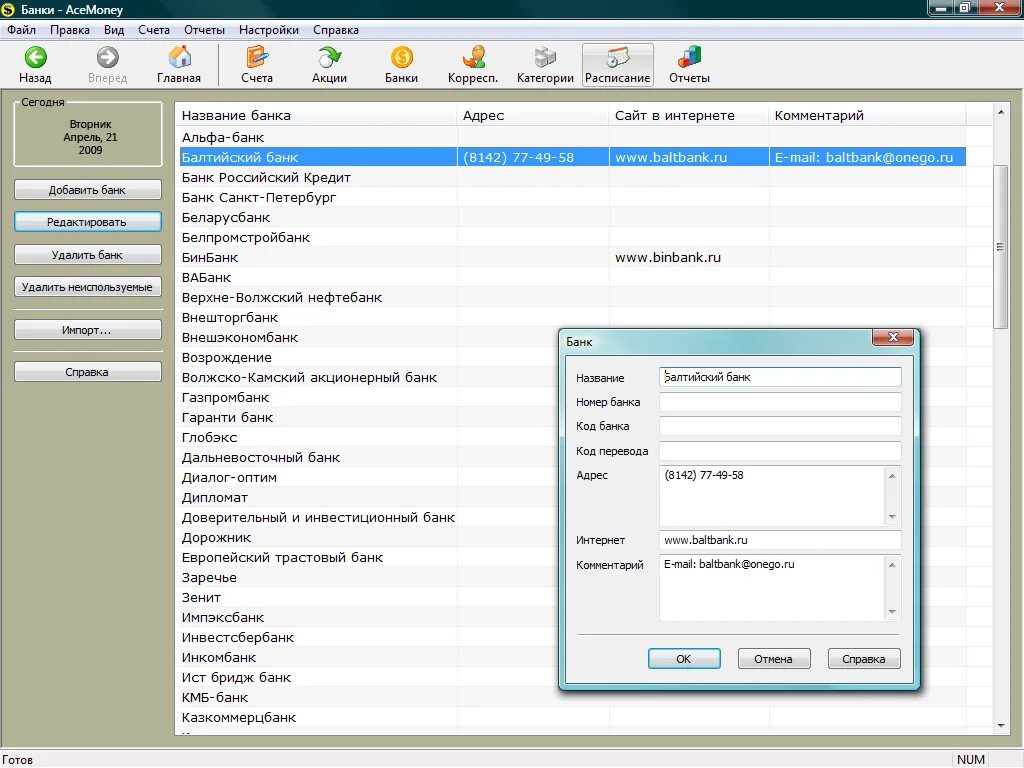Image resolution: width=1024 pixels, height=768 pixels.
Task: Open the Главная home icon
Action: click(x=179, y=57)
